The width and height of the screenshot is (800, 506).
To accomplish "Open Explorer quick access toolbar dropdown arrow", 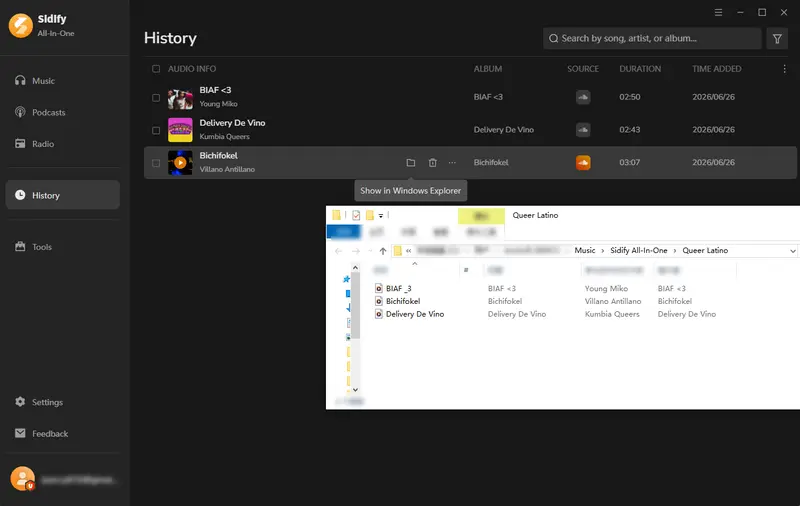I will pyautogui.click(x=381, y=216).
